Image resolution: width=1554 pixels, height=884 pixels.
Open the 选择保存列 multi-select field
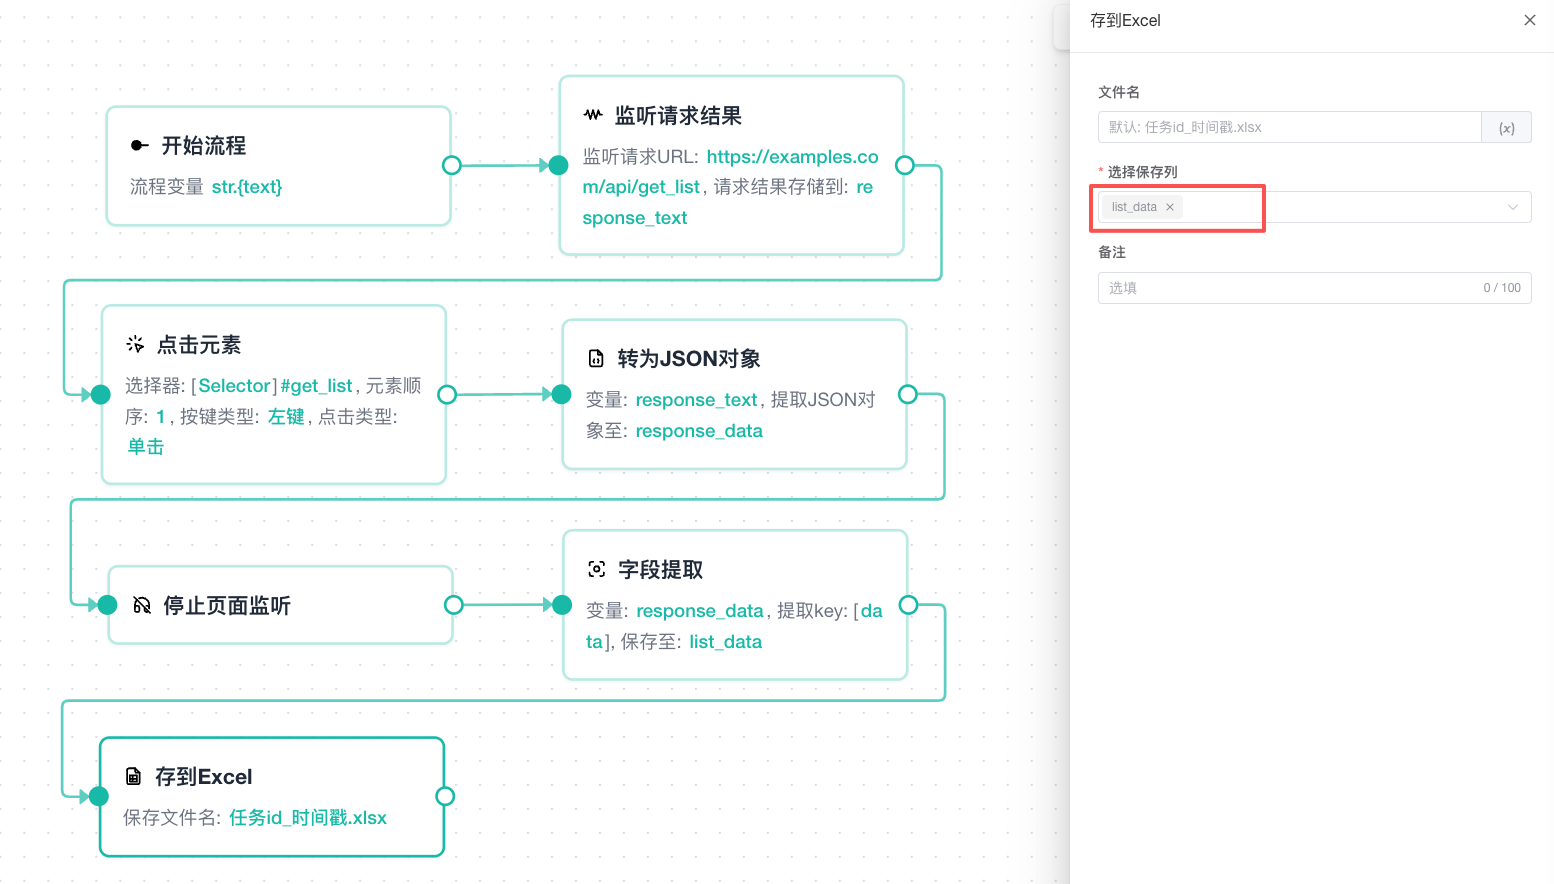(1314, 207)
